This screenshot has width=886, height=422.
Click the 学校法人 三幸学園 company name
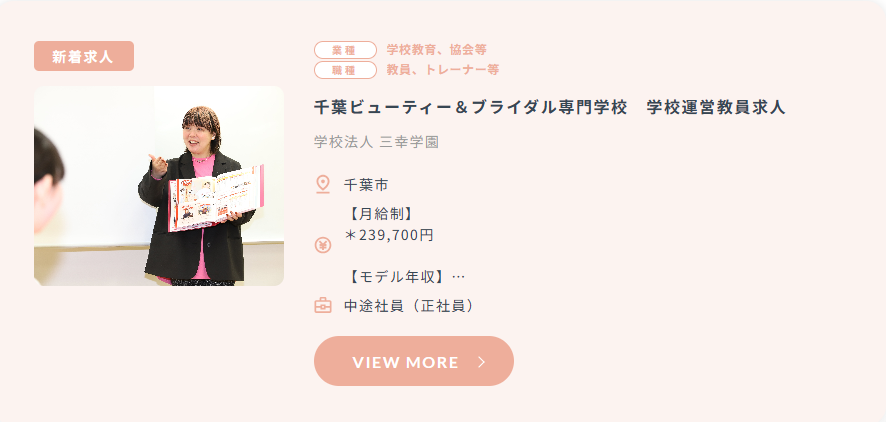point(376,142)
